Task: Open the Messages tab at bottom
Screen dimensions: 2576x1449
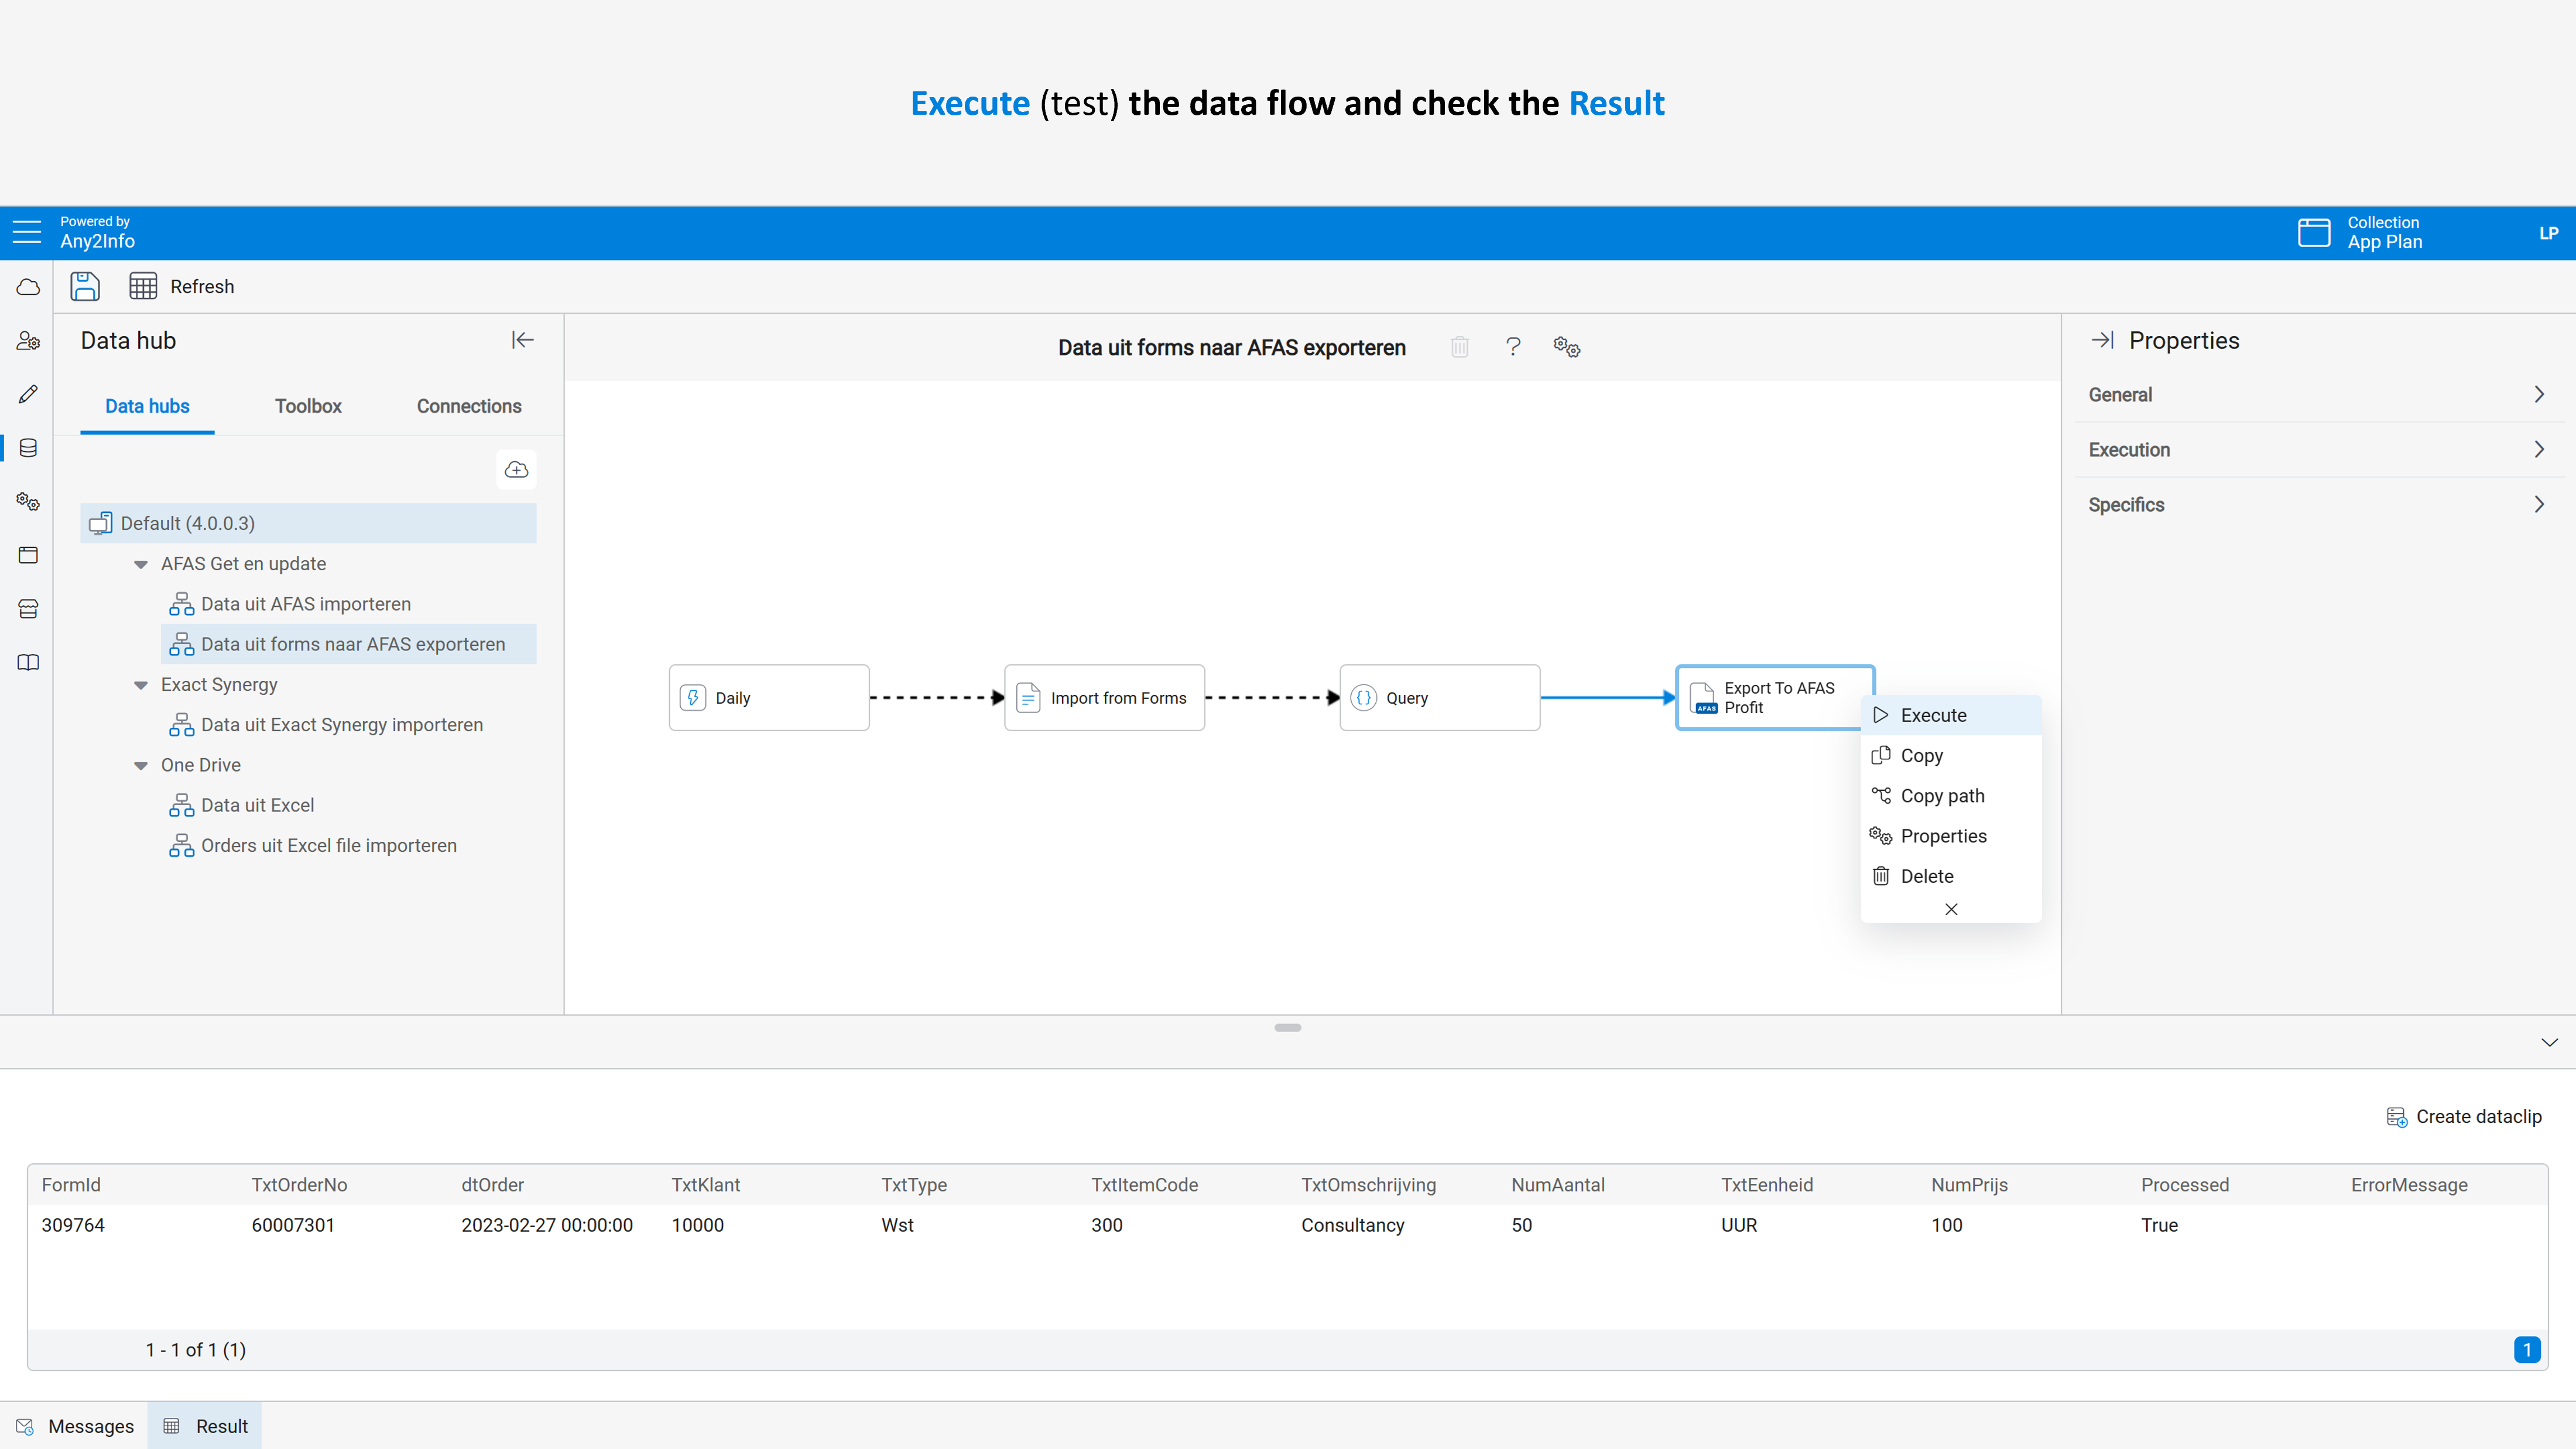Action: (x=76, y=1426)
